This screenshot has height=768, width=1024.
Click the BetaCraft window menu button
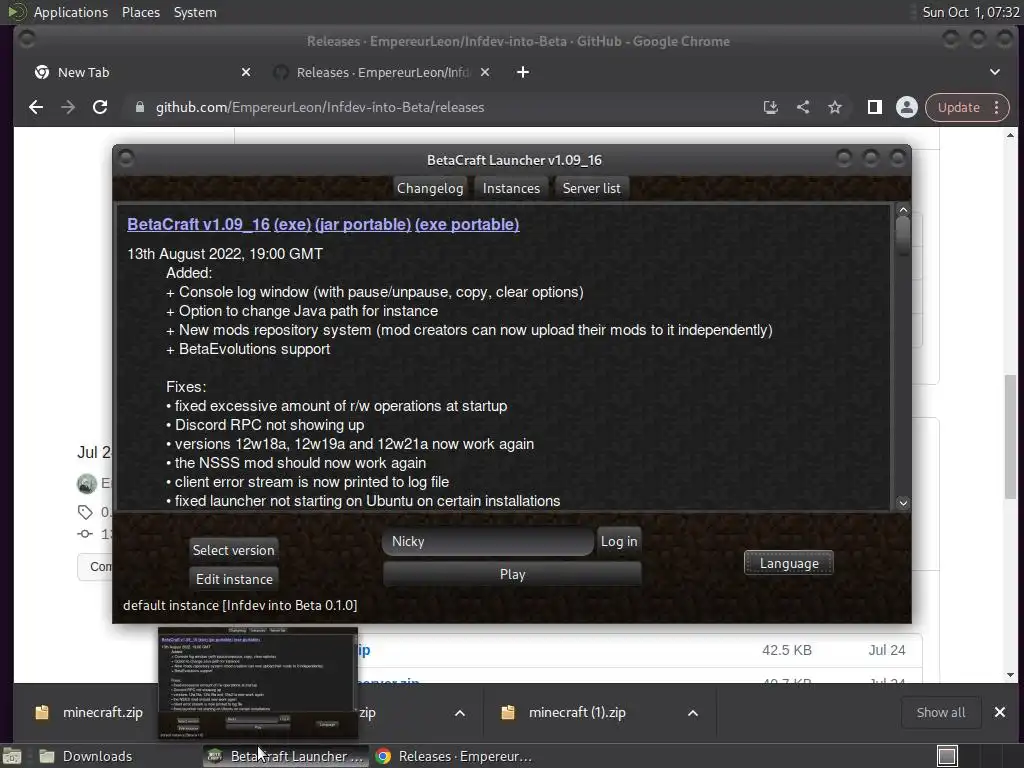point(127,158)
